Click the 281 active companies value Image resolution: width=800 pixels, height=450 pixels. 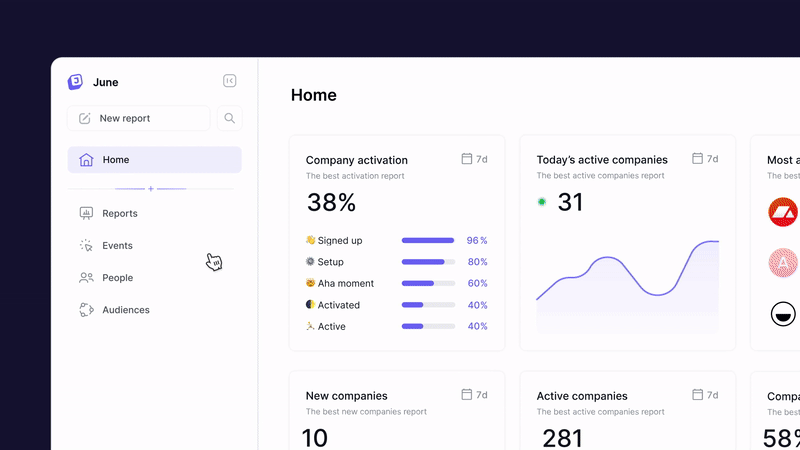point(562,438)
